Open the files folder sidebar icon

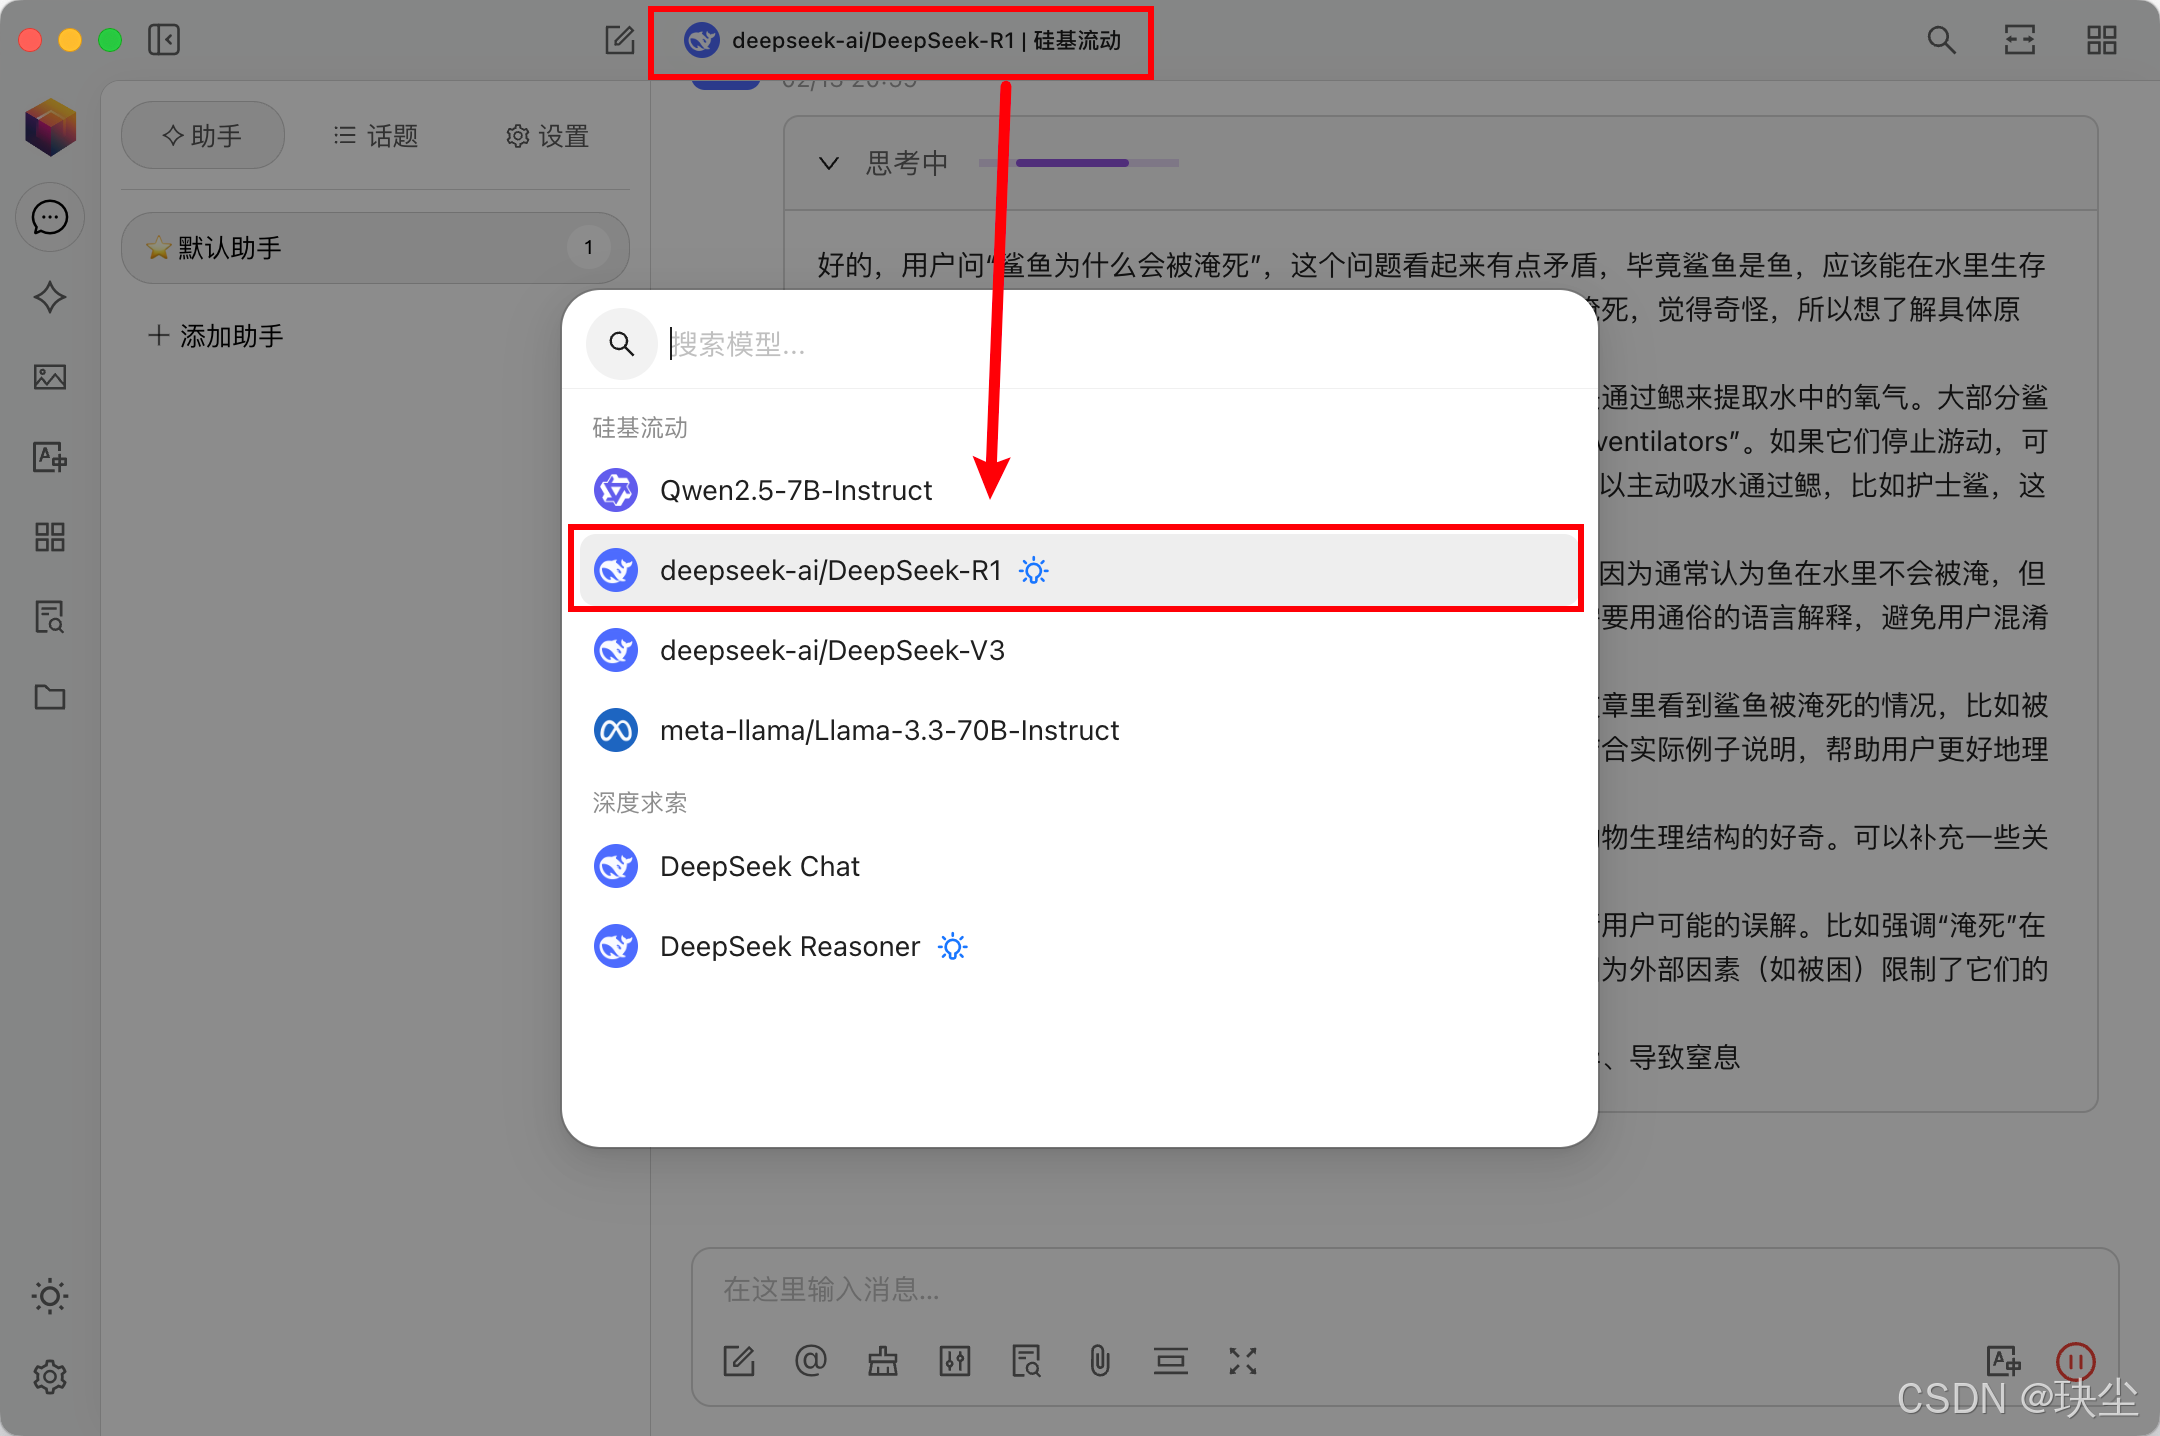point(49,697)
